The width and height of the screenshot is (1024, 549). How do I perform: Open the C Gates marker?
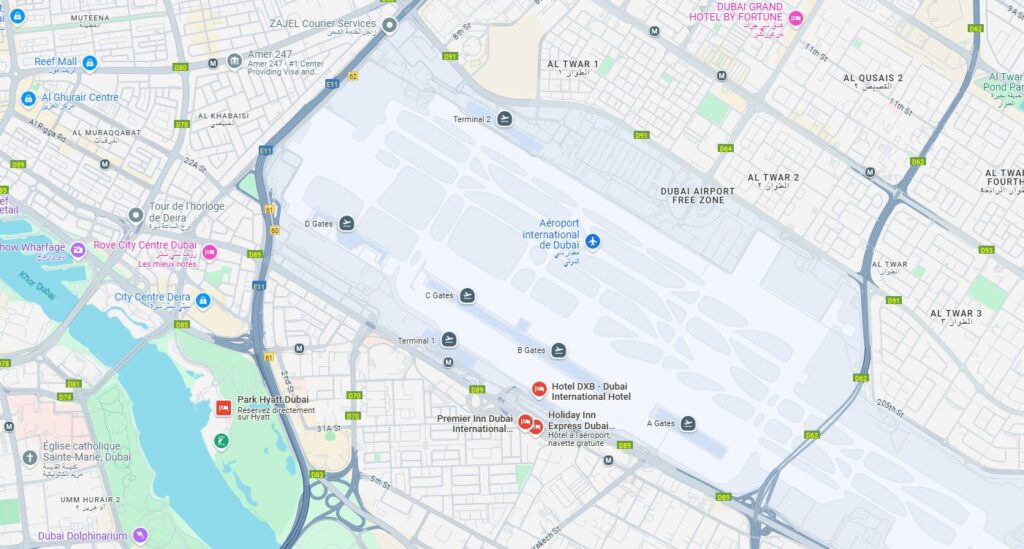click(x=467, y=296)
